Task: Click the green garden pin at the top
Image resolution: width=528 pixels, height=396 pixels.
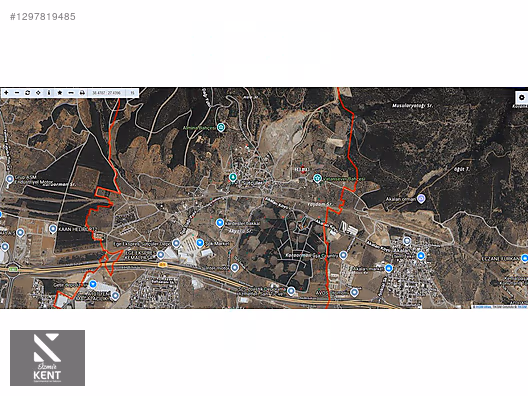Action: (x=221, y=127)
